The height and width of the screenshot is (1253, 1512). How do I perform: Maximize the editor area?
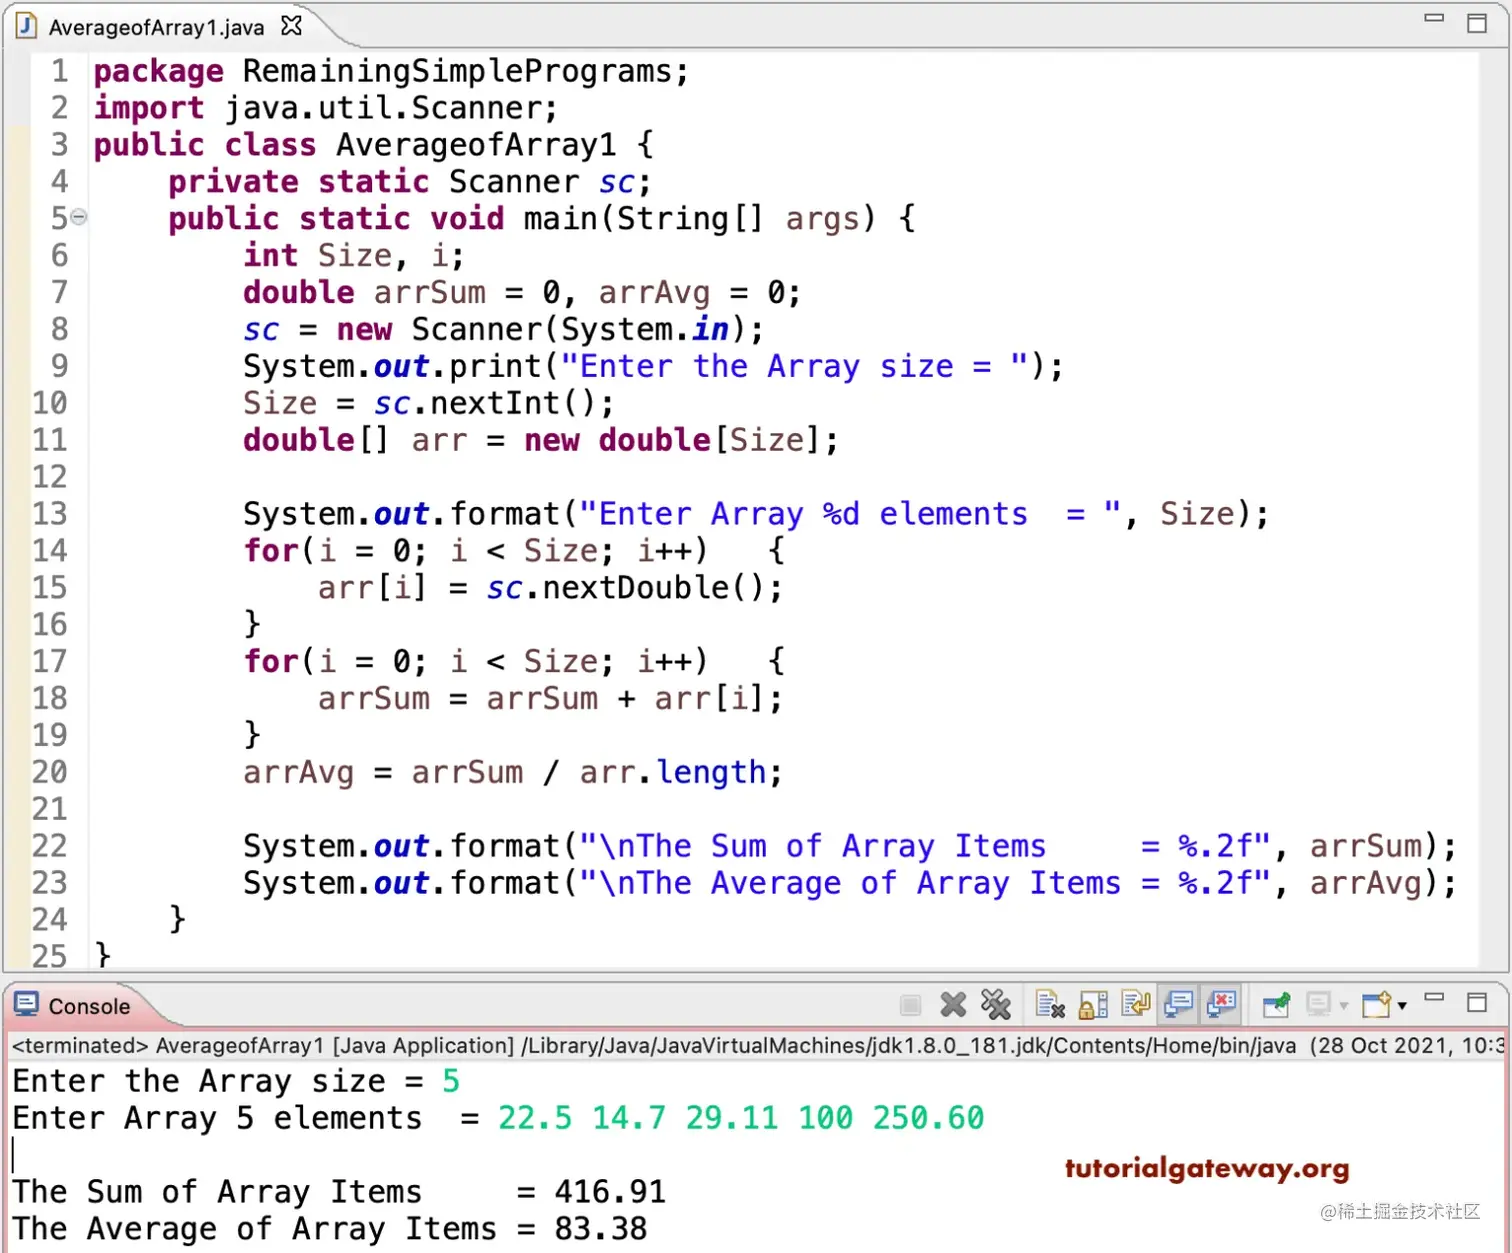pos(1477,23)
